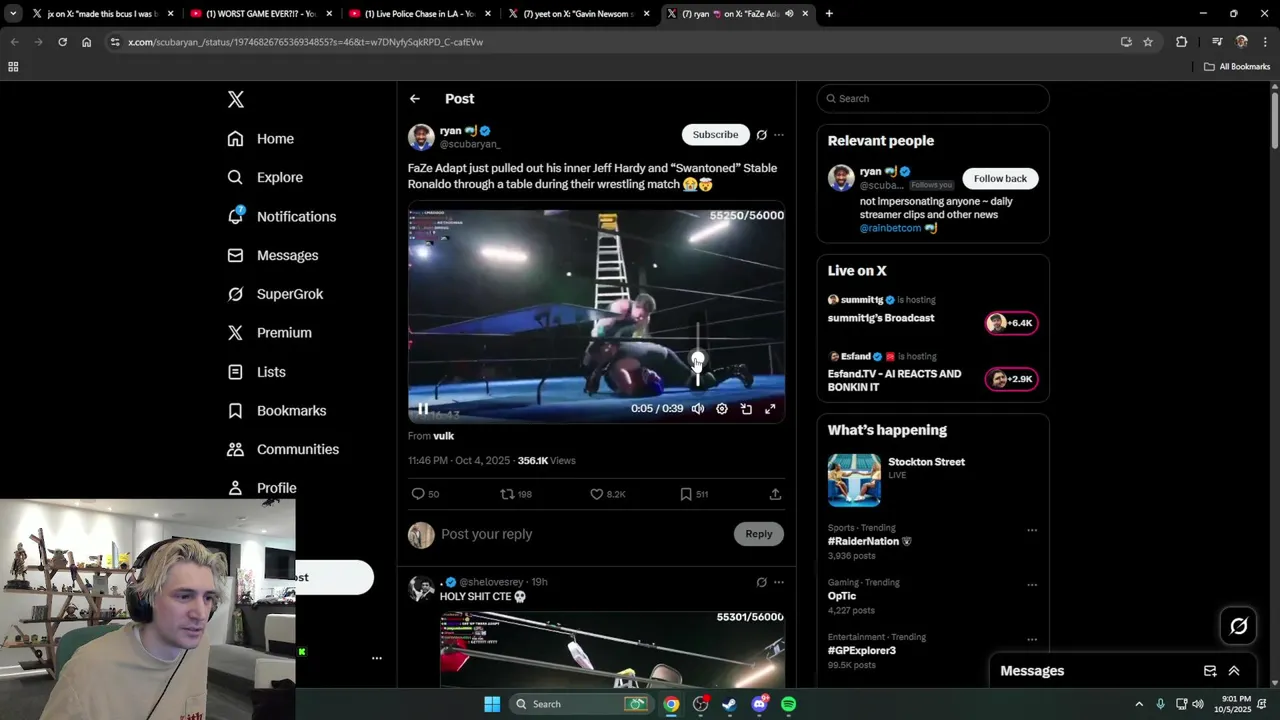Open a new browser tab
The height and width of the screenshot is (720, 1280).
pyautogui.click(x=829, y=14)
